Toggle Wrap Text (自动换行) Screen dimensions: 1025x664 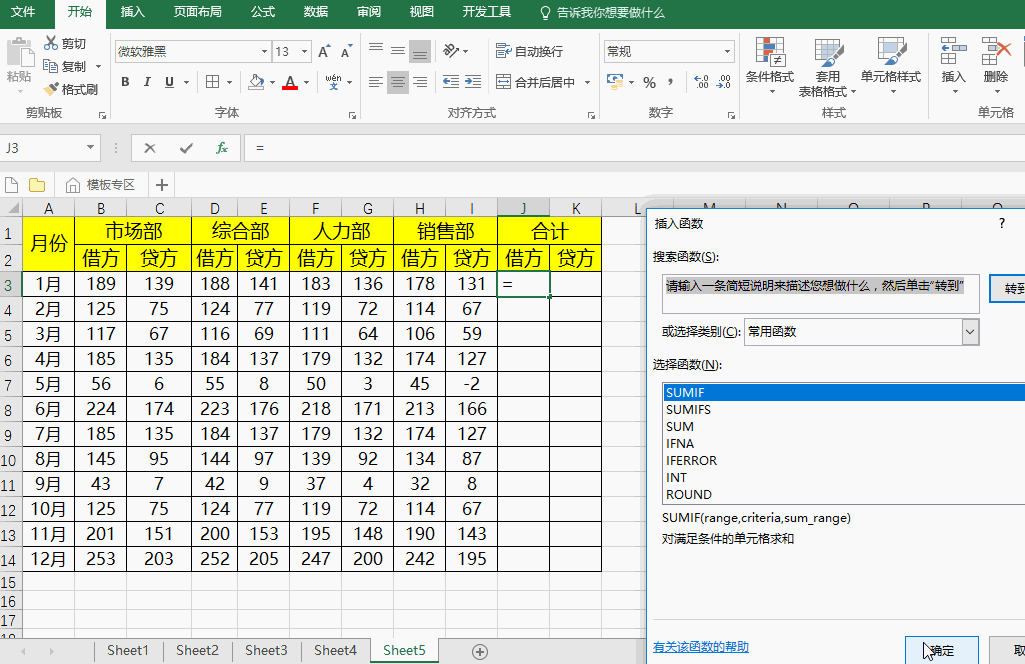point(529,52)
